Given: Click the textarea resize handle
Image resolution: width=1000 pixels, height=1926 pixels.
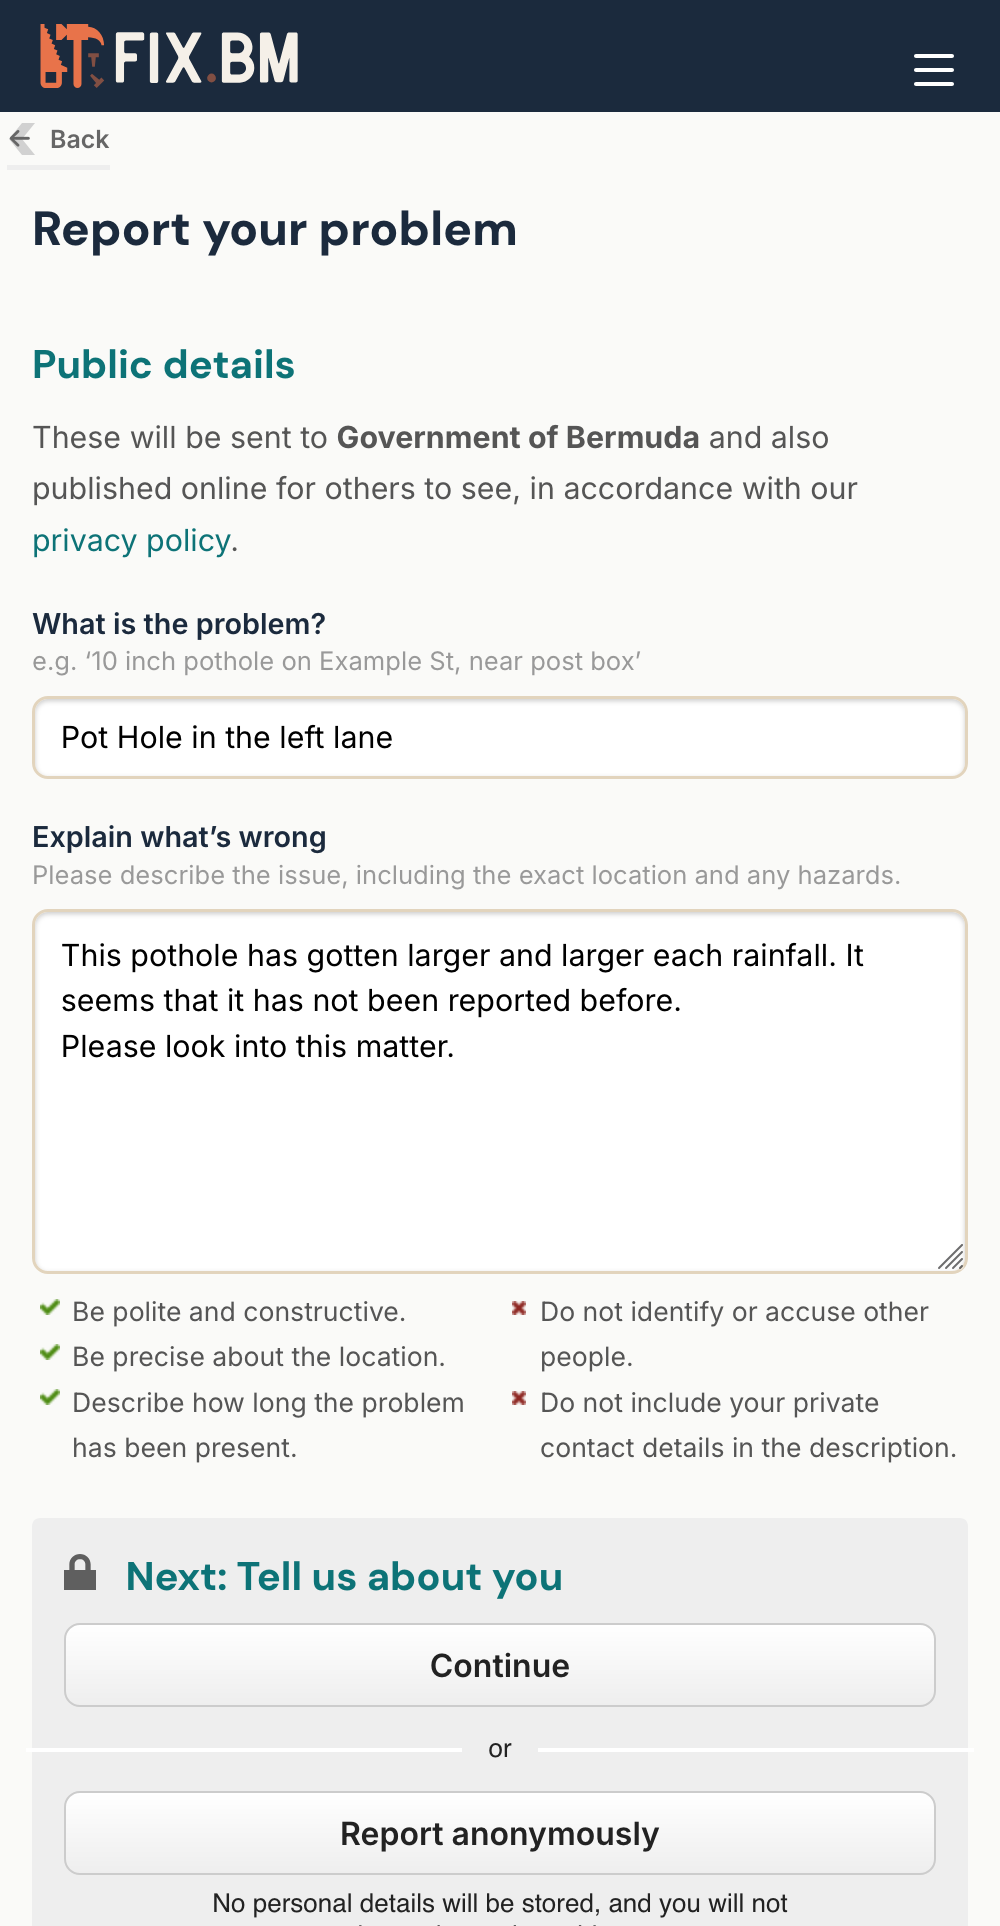Looking at the screenshot, I should [x=952, y=1258].
